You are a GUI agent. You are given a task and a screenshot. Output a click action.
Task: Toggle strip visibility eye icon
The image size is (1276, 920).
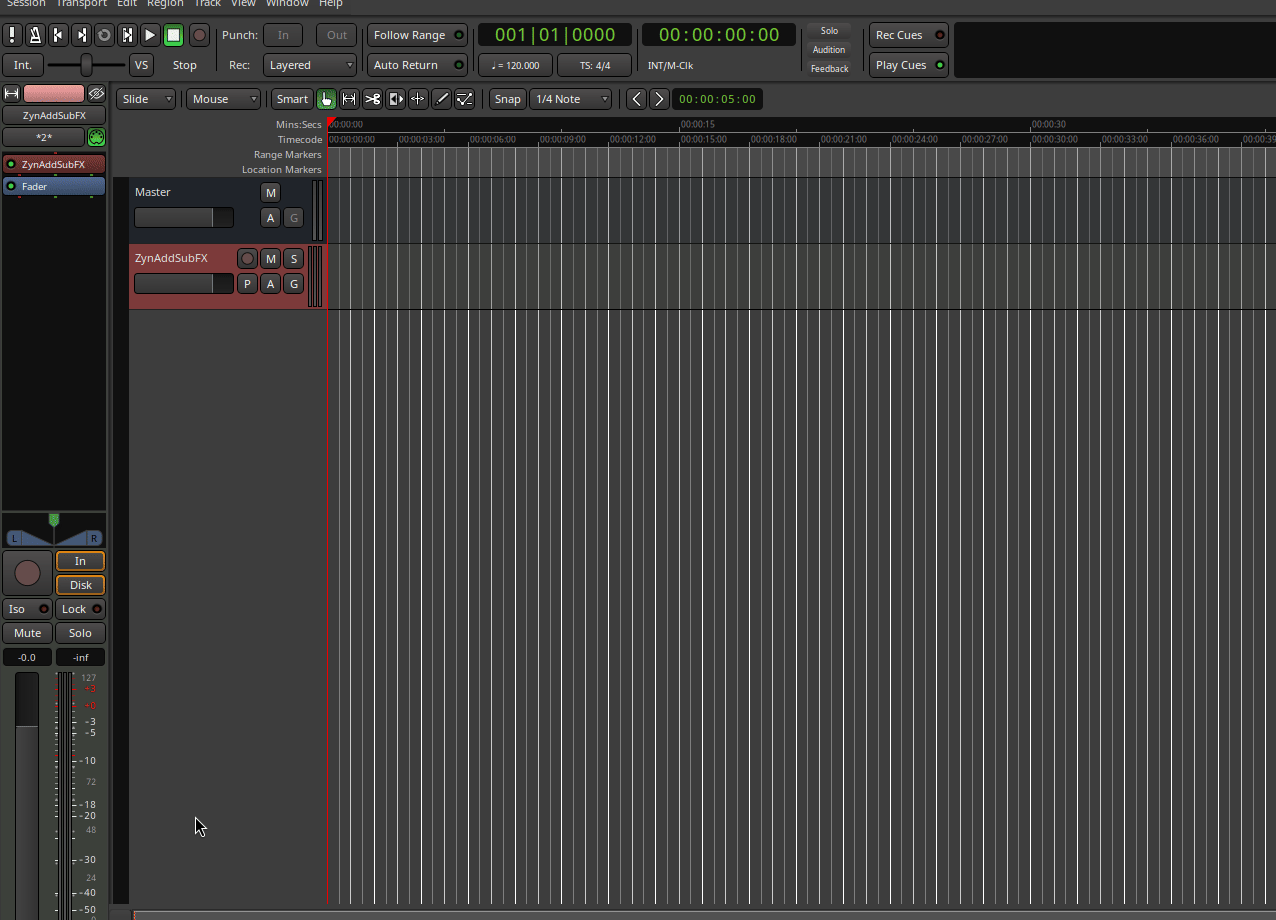click(96, 93)
